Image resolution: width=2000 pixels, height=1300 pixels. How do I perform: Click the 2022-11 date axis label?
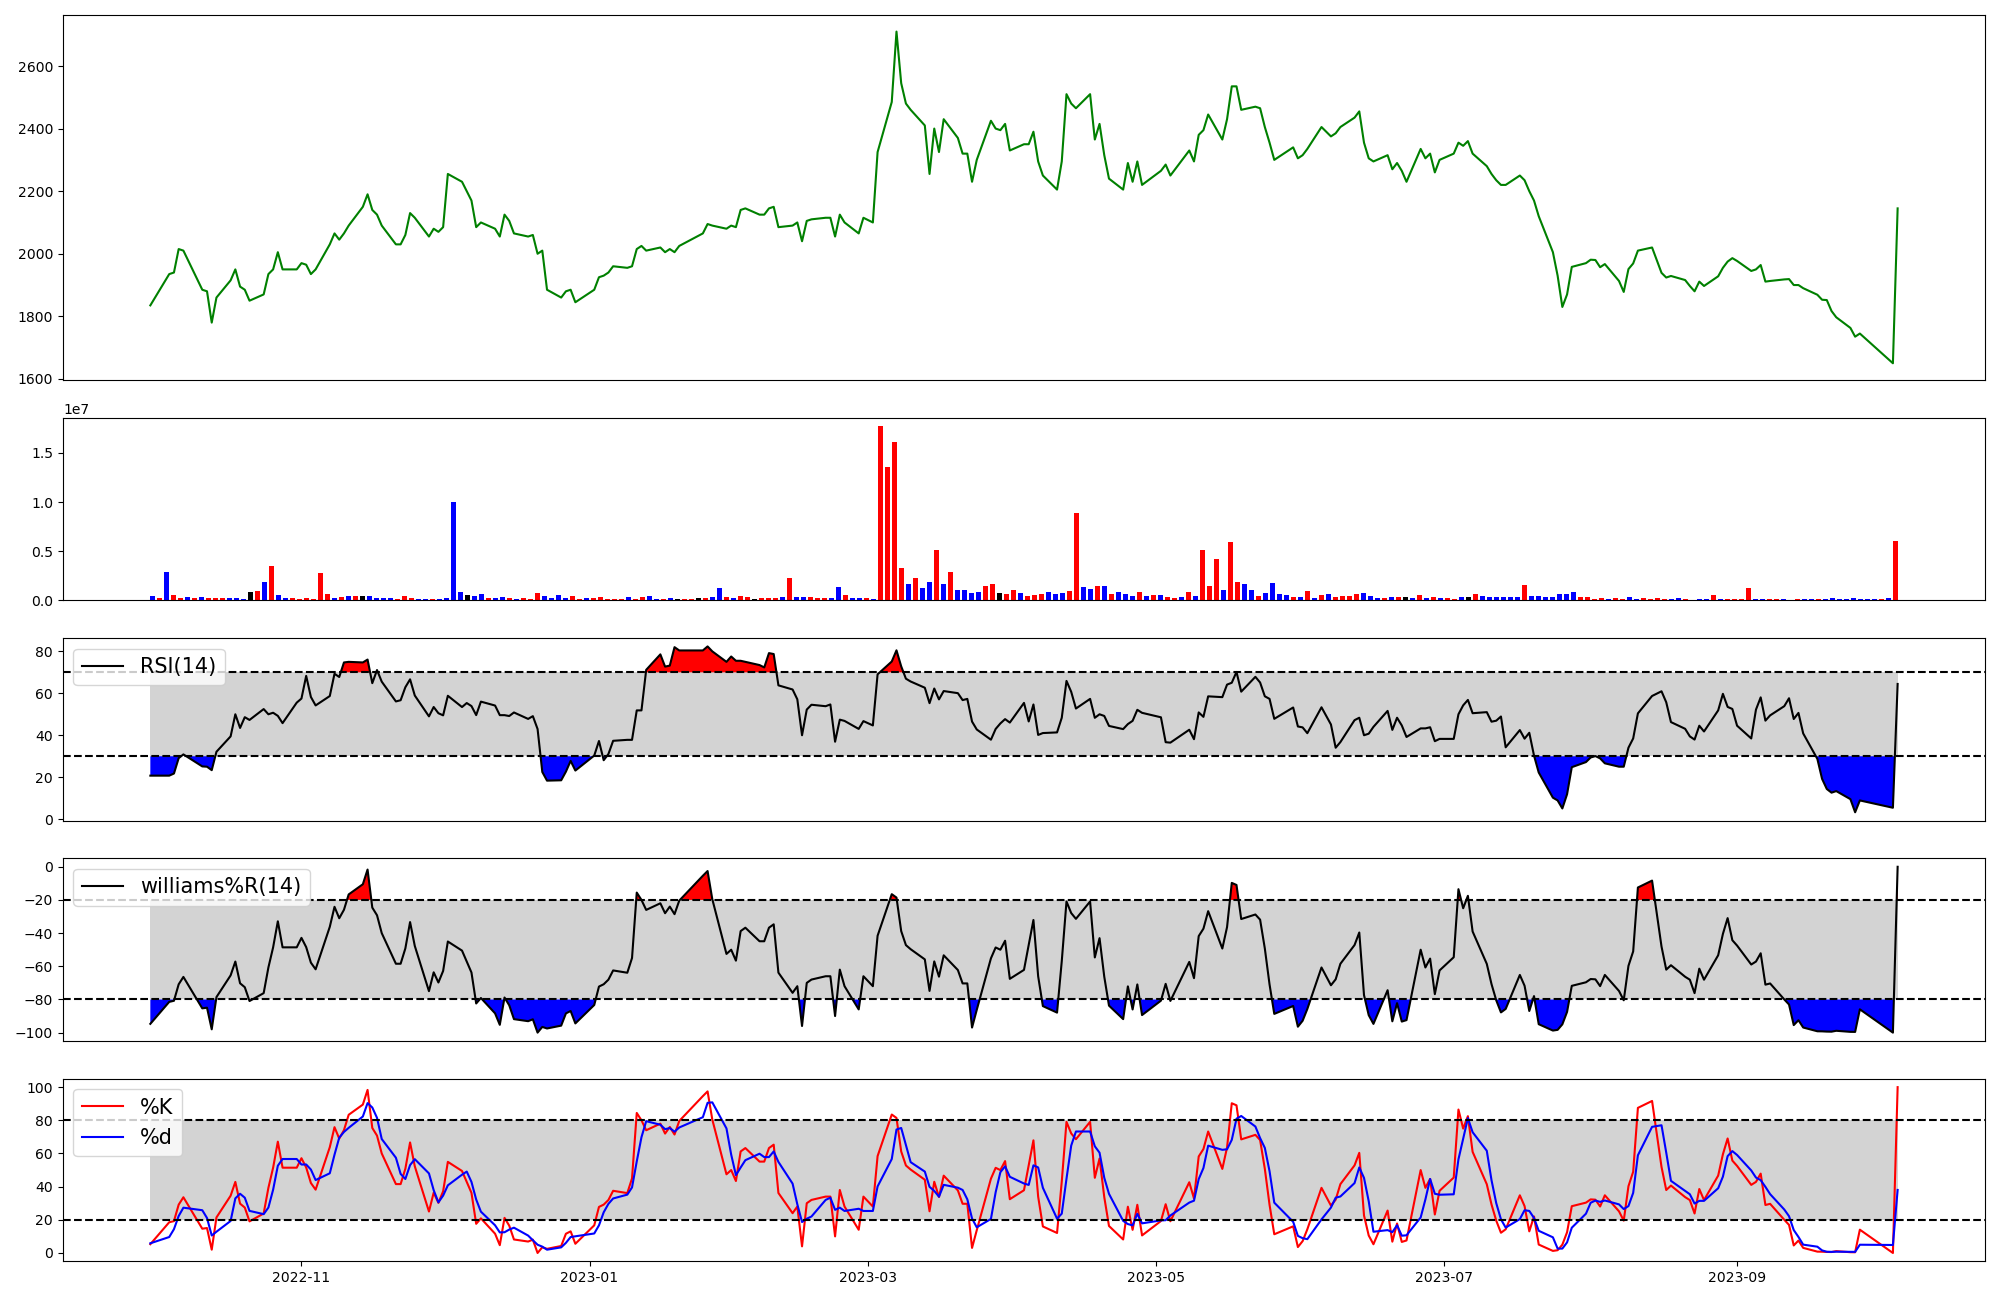click(x=301, y=1277)
